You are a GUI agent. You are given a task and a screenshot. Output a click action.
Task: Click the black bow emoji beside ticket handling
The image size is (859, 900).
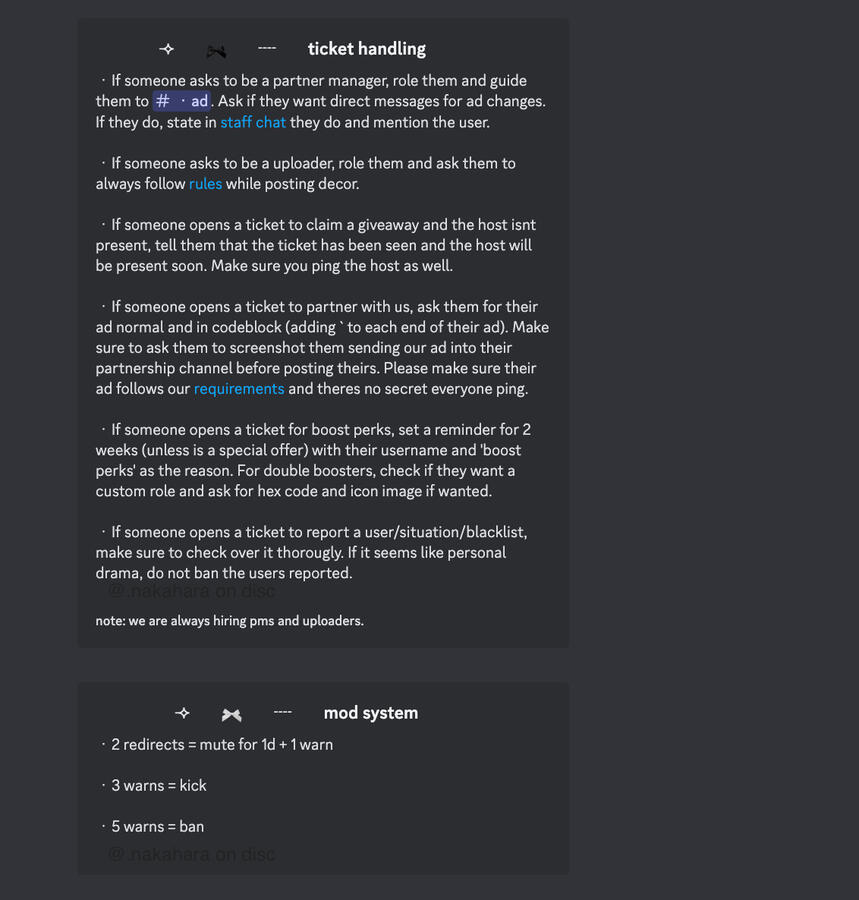pyautogui.click(x=216, y=51)
